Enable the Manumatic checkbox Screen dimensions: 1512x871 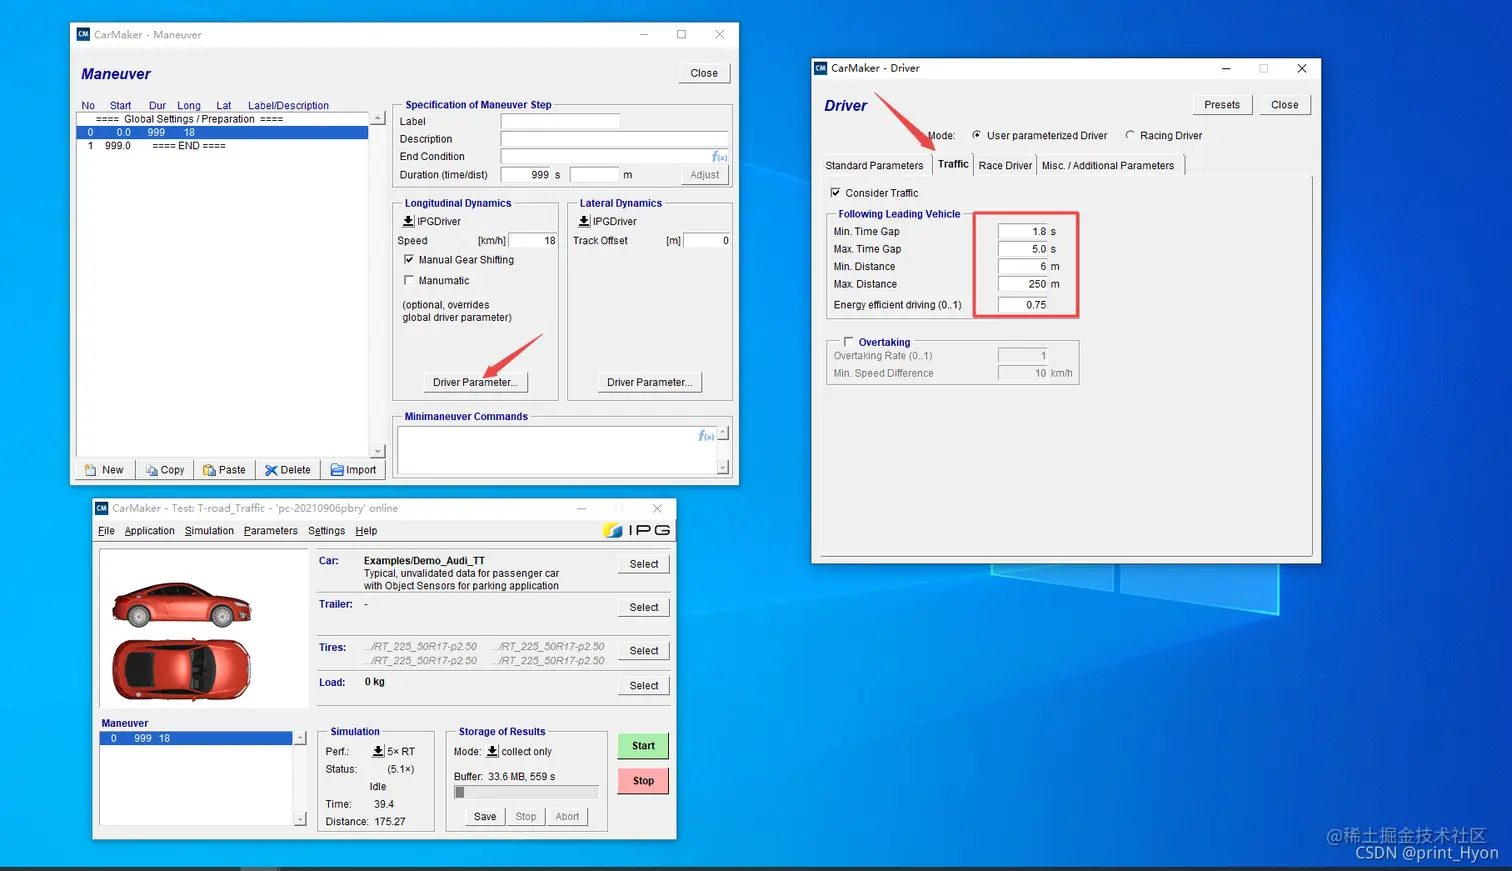click(408, 281)
